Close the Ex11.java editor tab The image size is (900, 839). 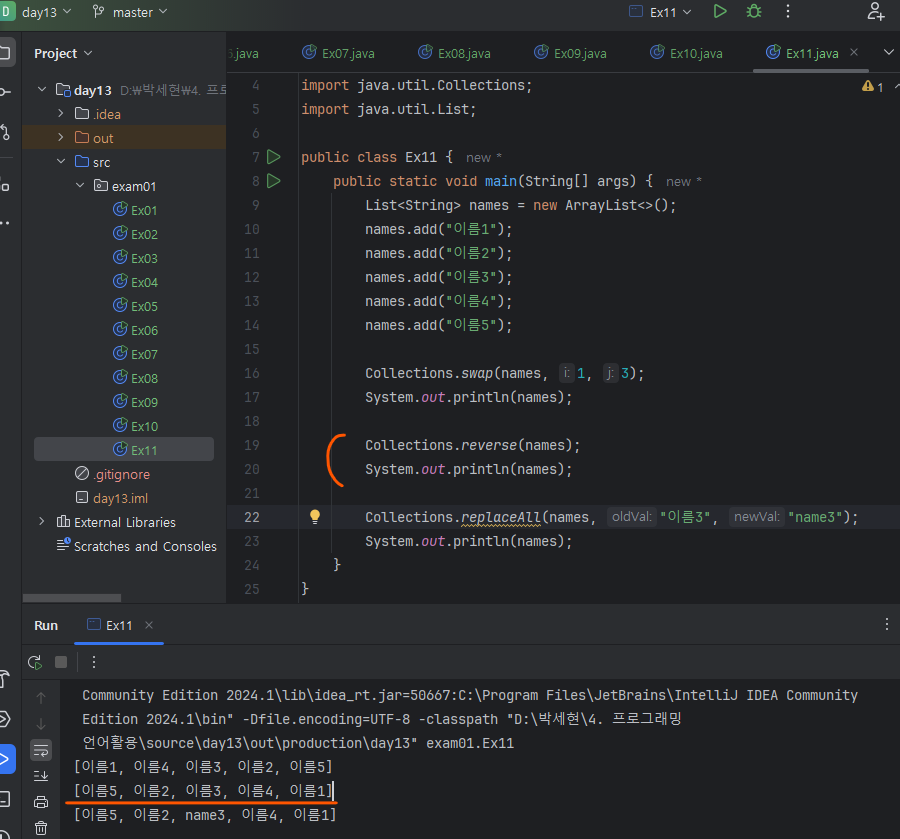point(854,53)
